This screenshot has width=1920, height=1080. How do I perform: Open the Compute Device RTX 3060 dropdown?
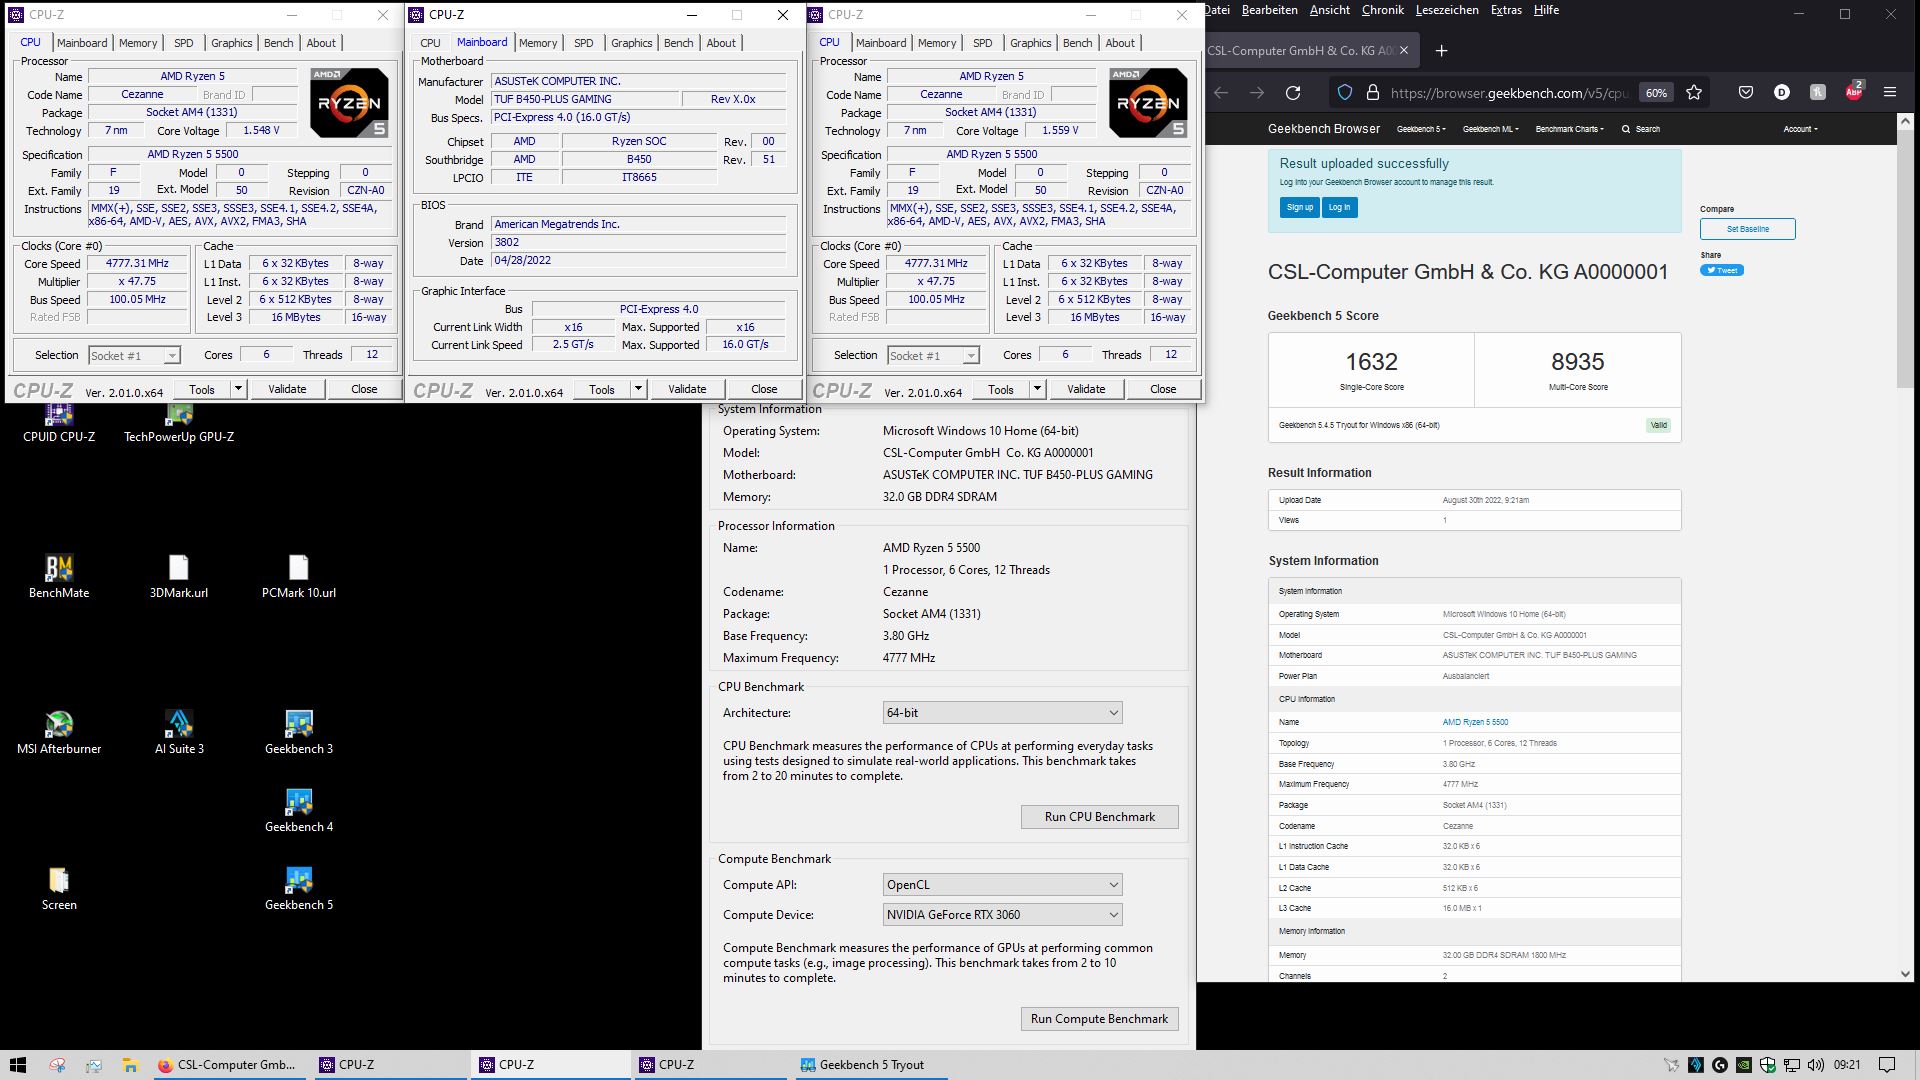1002,915
